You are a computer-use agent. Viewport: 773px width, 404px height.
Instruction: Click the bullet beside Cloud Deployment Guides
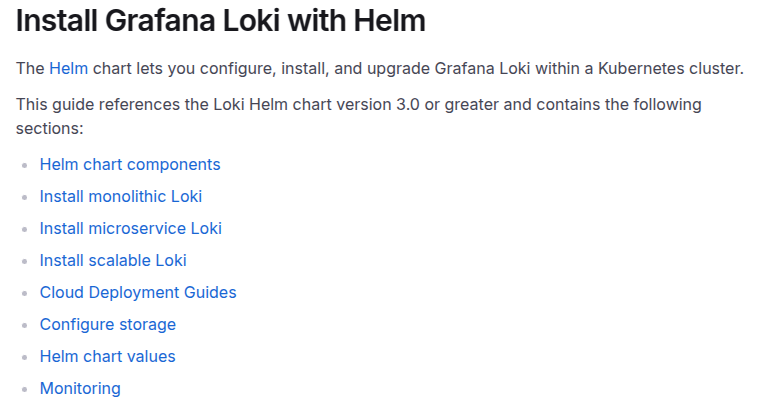coord(24,293)
